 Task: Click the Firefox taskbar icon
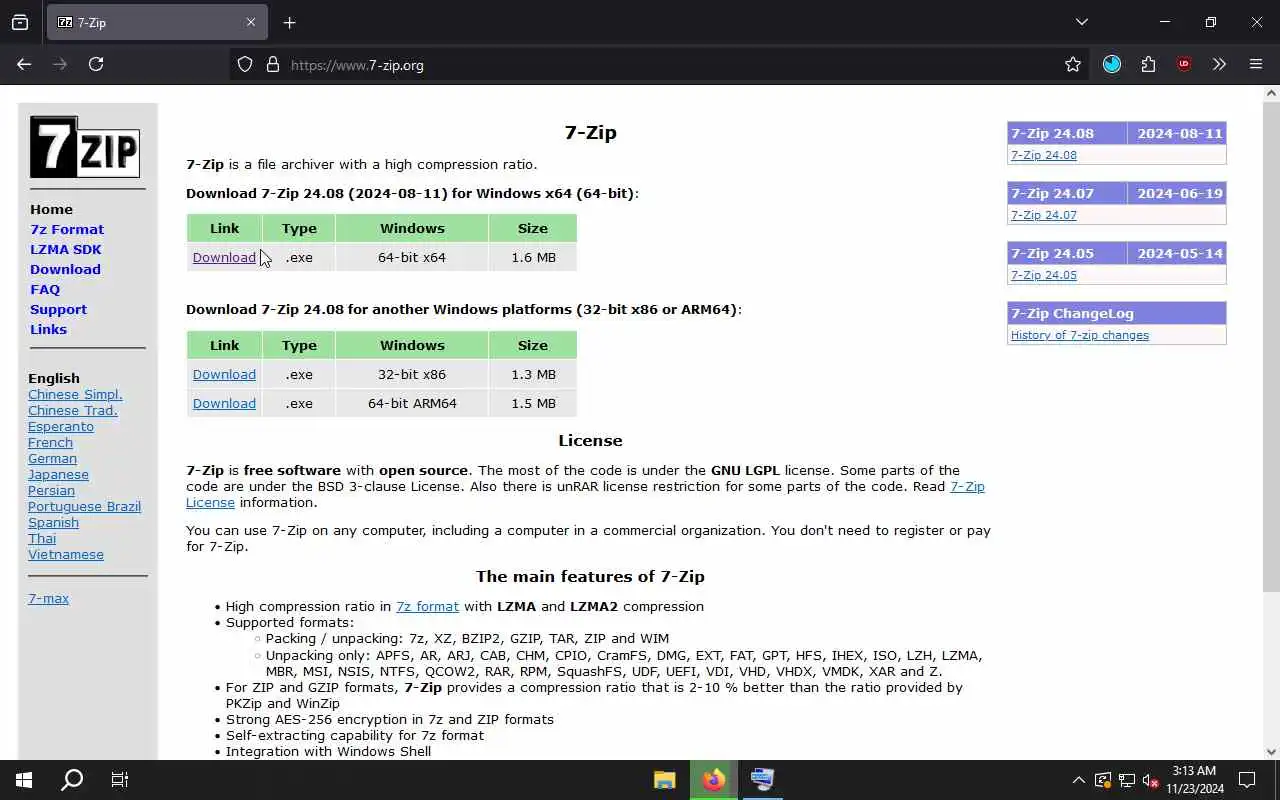pos(713,780)
